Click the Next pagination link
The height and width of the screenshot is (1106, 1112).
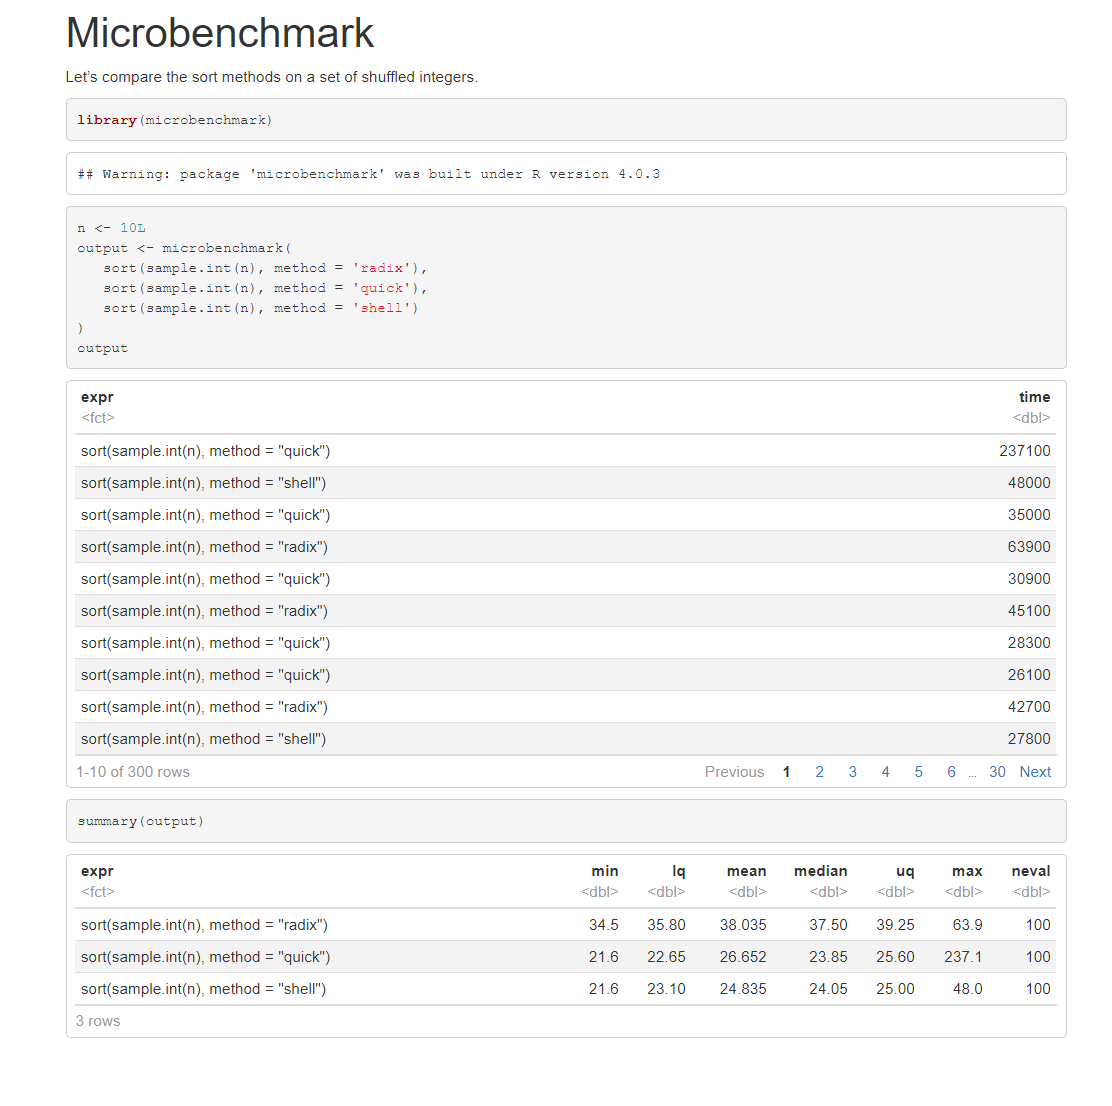[1035, 772]
